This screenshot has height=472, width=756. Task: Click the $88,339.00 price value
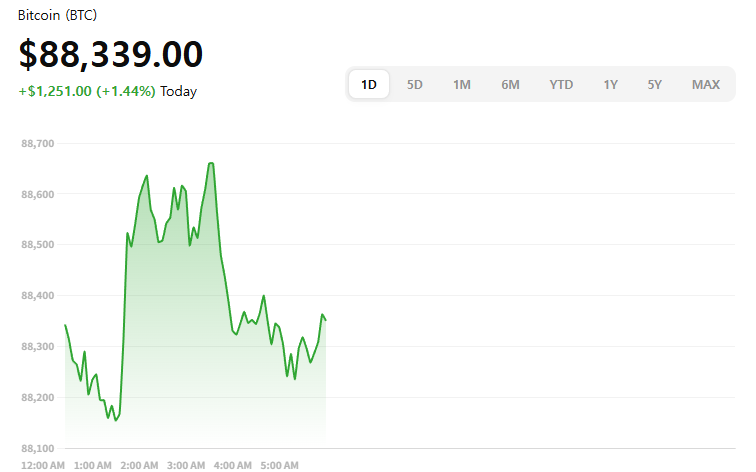pos(111,54)
